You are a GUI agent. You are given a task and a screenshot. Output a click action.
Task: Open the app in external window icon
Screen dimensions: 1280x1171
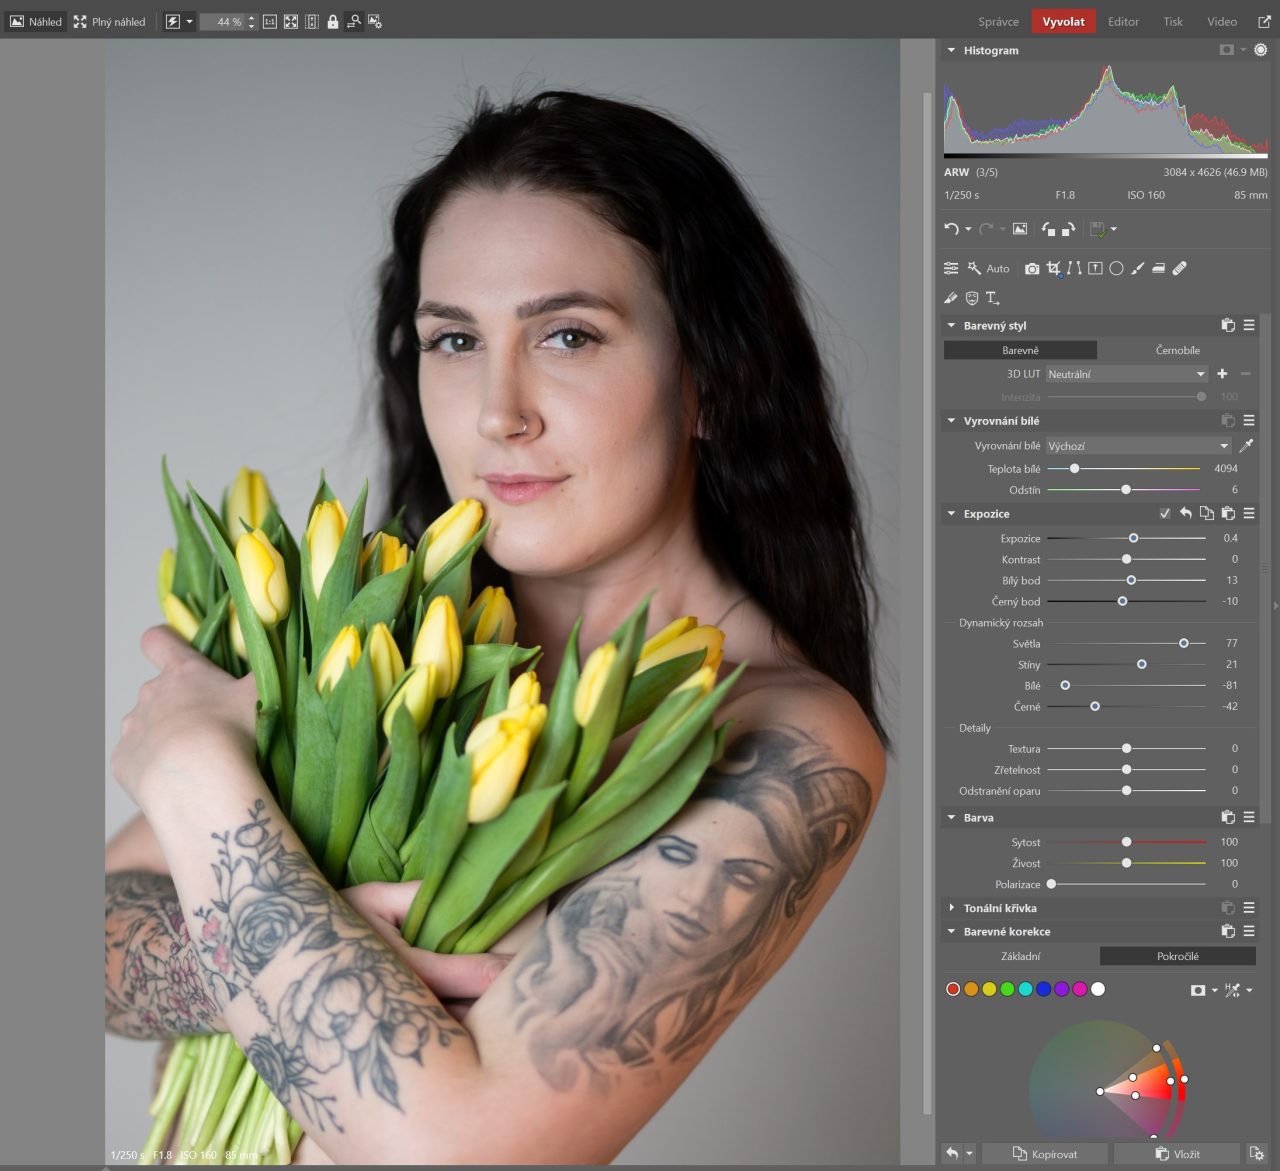(x=1264, y=21)
